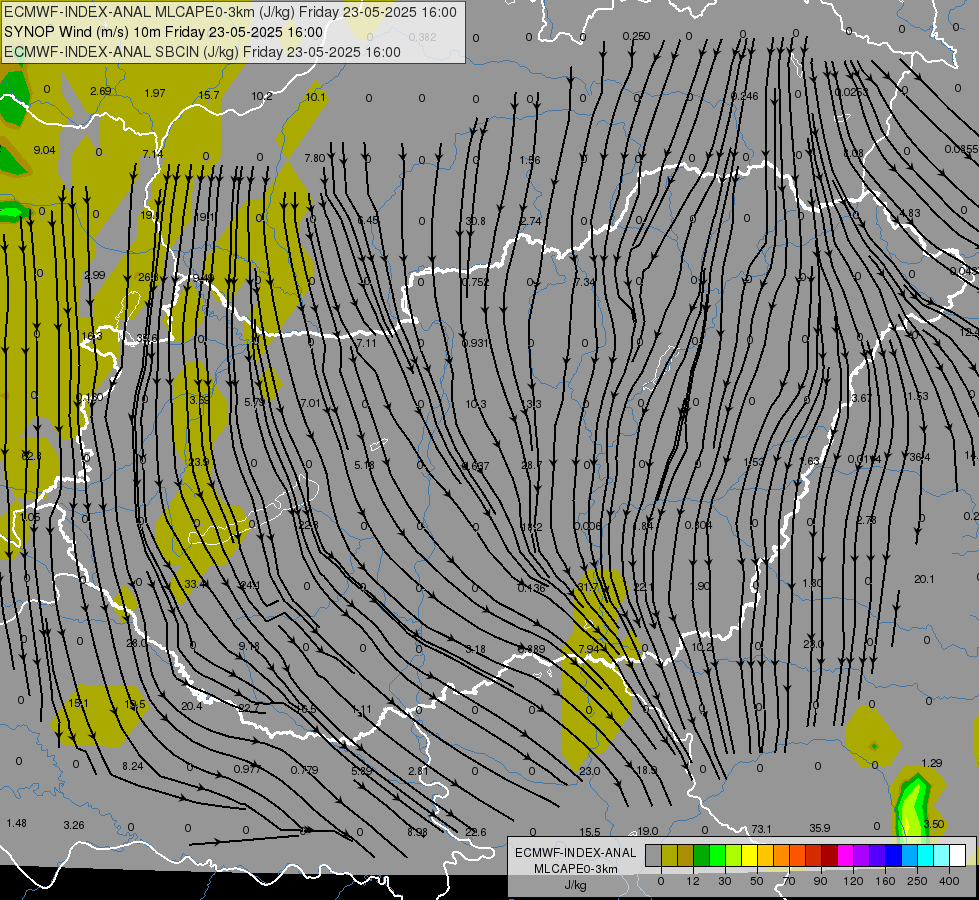Click the colorbar tick label '400'
The image size is (979, 900).
(x=949, y=881)
